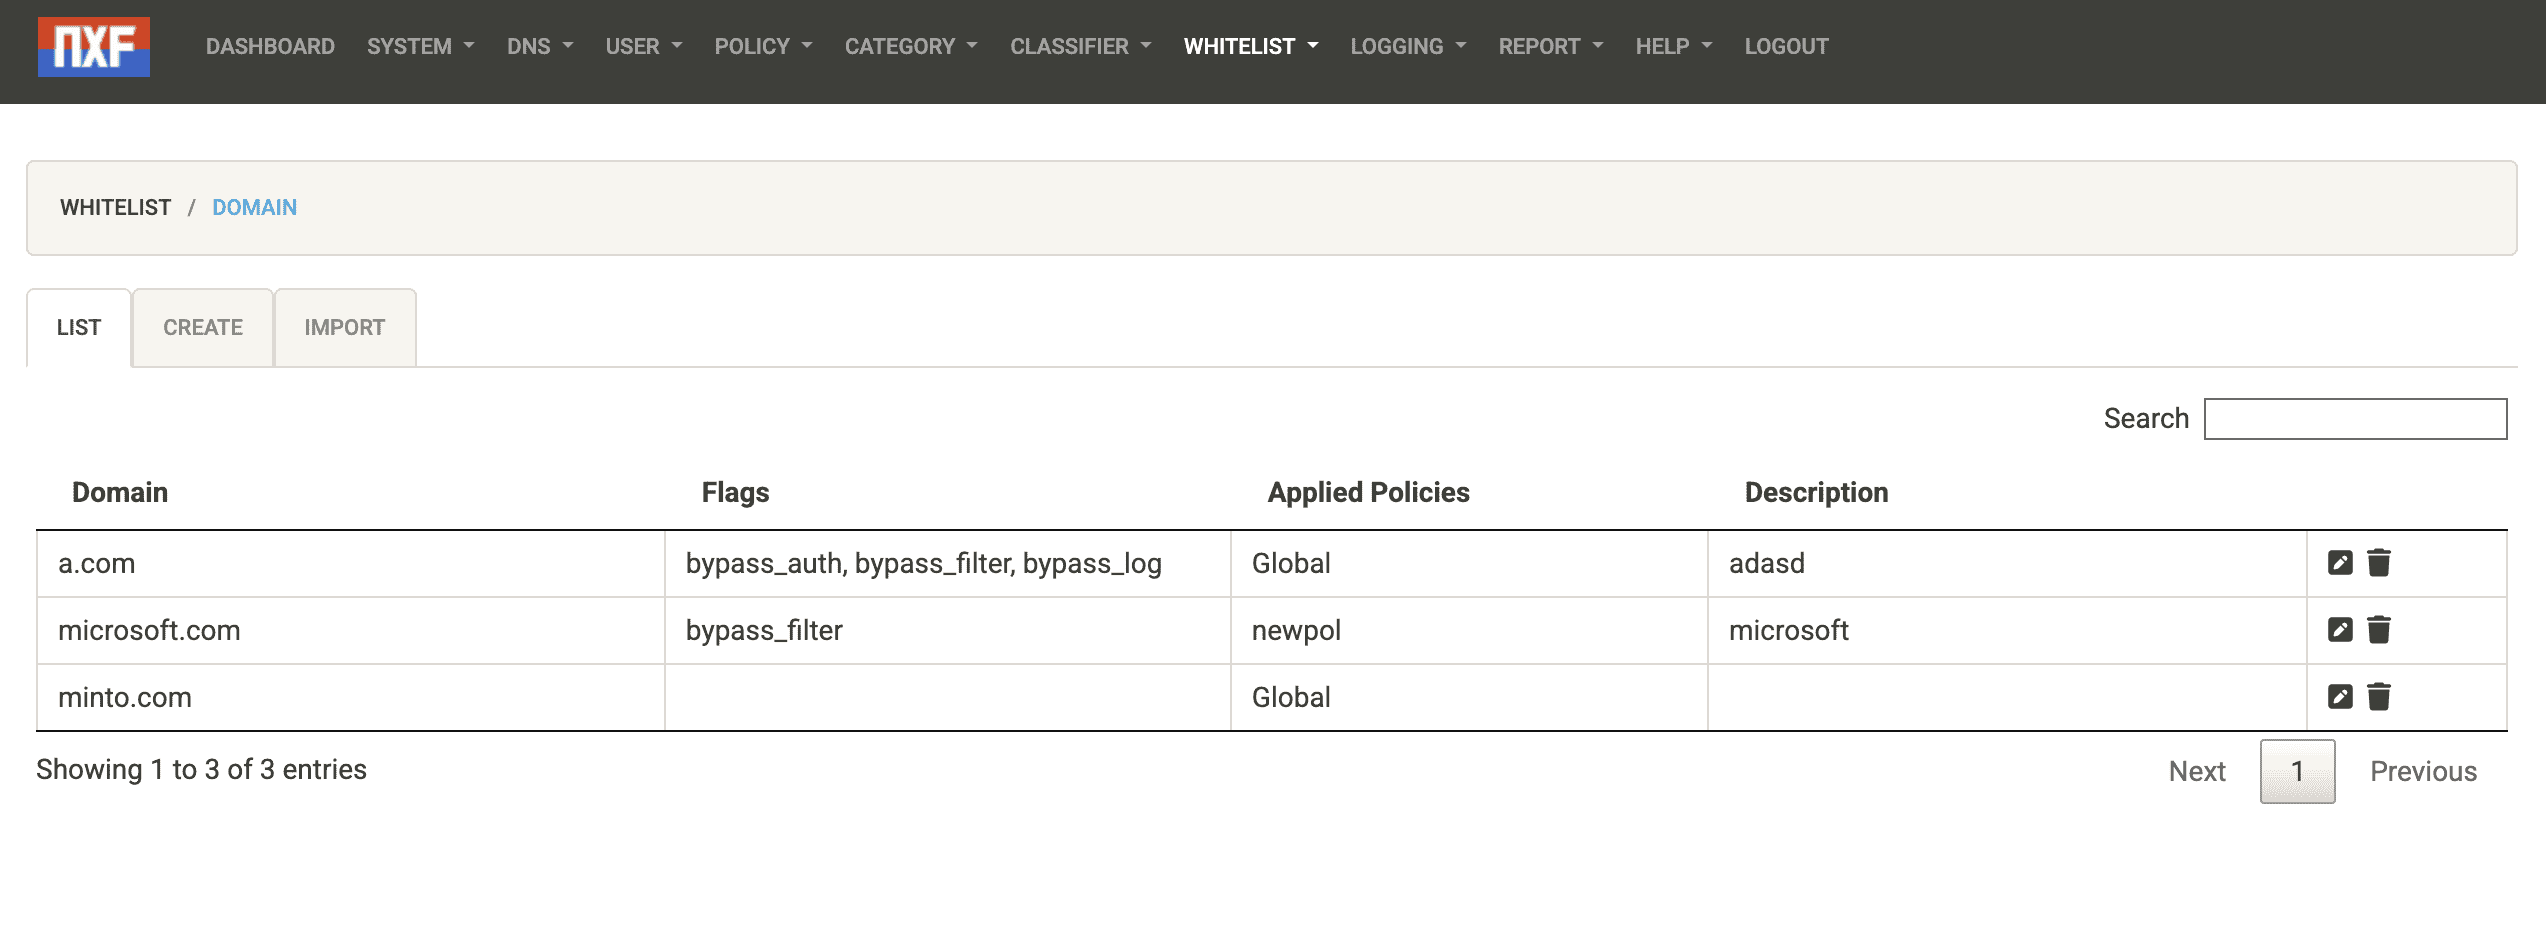Delete the a.com whitelist entry

tap(2379, 563)
